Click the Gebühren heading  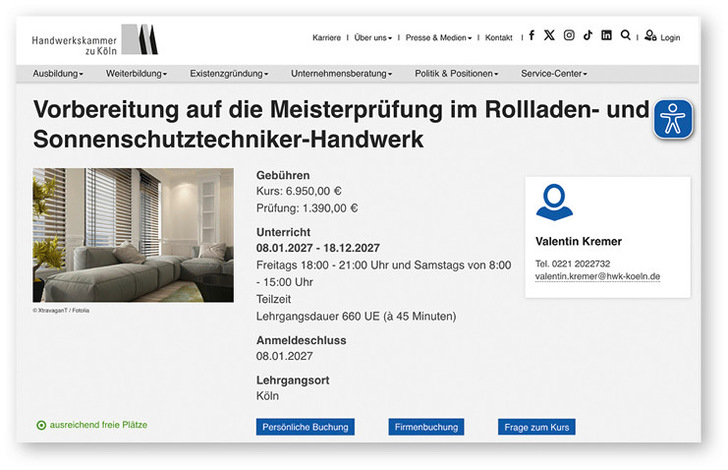(x=283, y=176)
